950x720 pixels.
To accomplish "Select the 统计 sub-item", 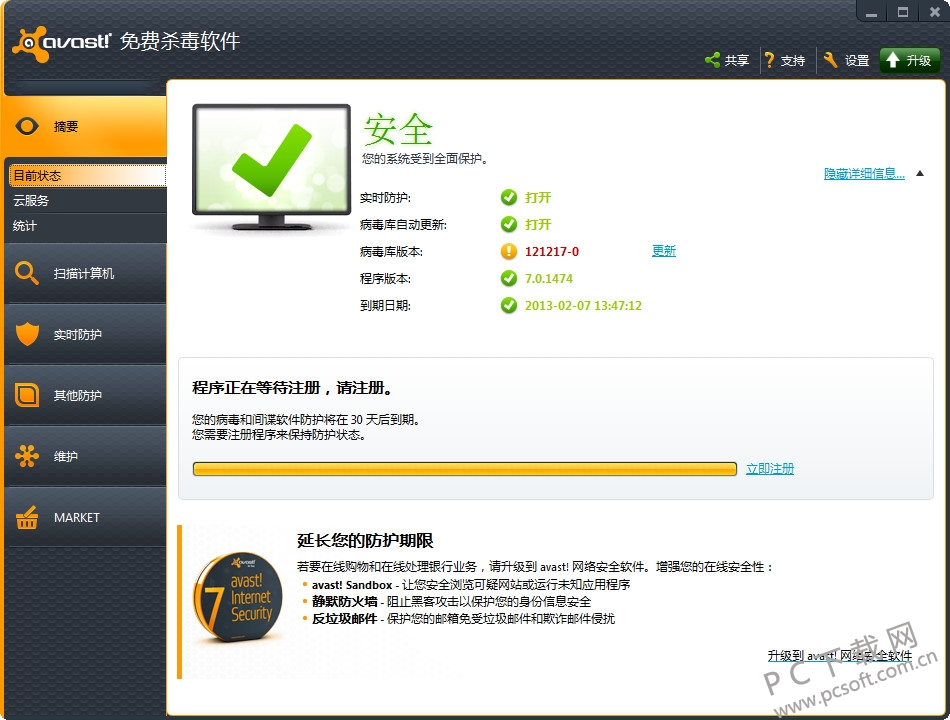I will point(85,225).
